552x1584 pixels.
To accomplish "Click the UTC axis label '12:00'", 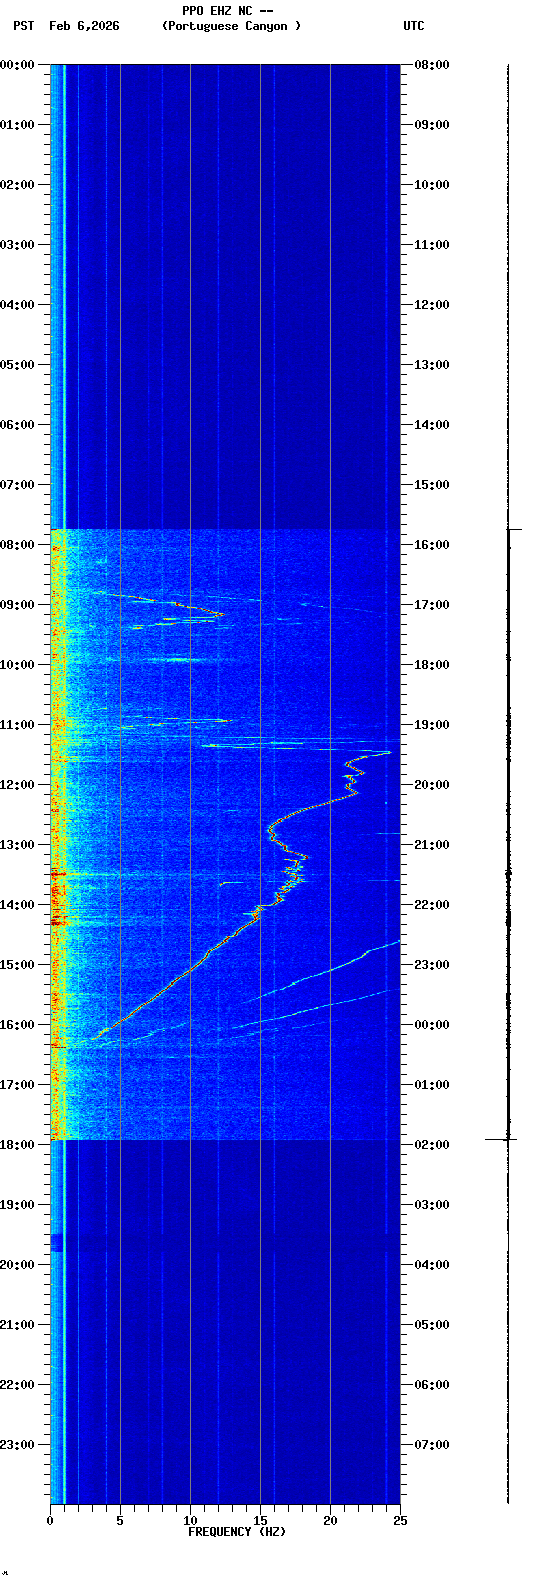I will pos(432,305).
